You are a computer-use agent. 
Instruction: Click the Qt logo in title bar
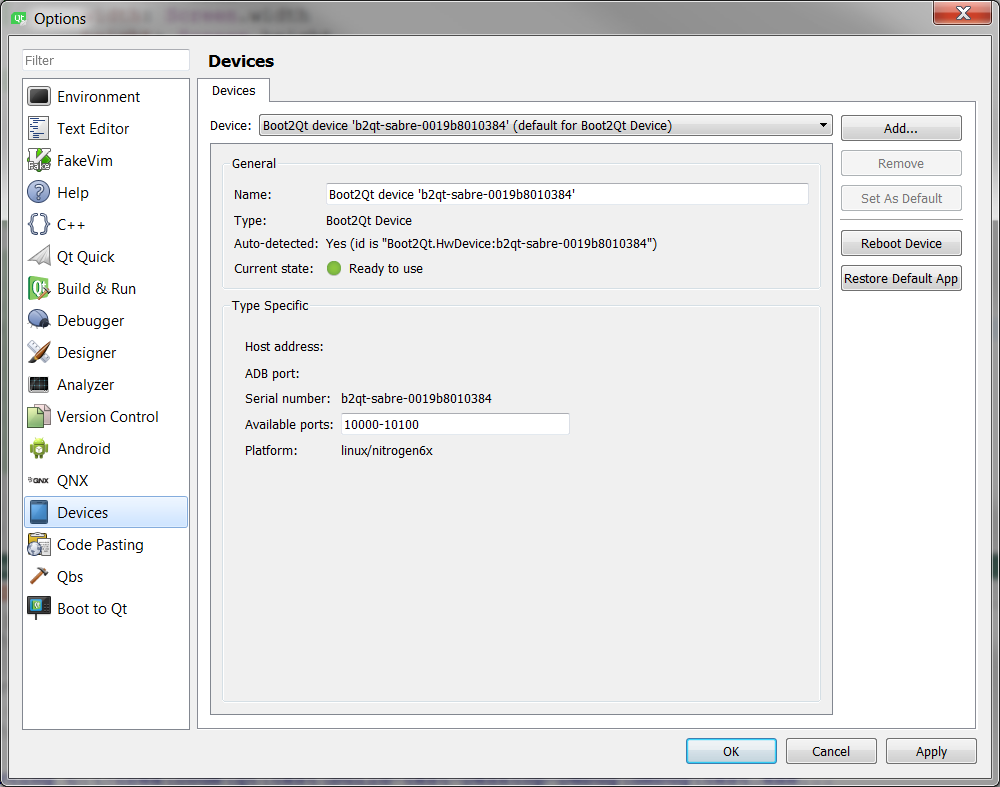(x=18, y=18)
